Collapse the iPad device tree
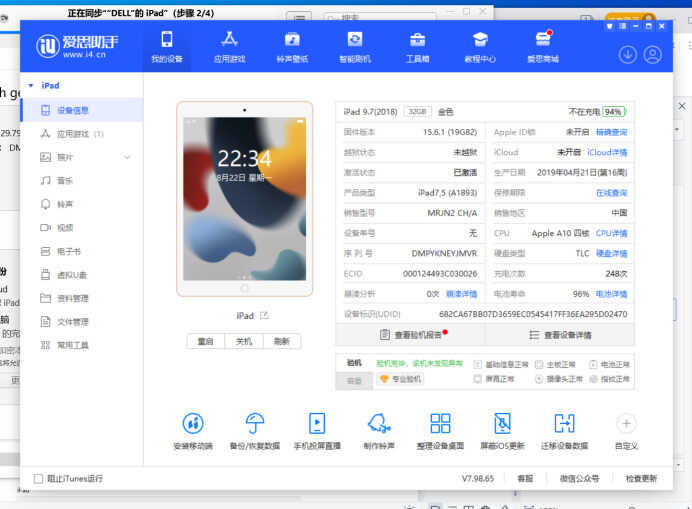This screenshot has height=509, width=692. pos(31,86)
